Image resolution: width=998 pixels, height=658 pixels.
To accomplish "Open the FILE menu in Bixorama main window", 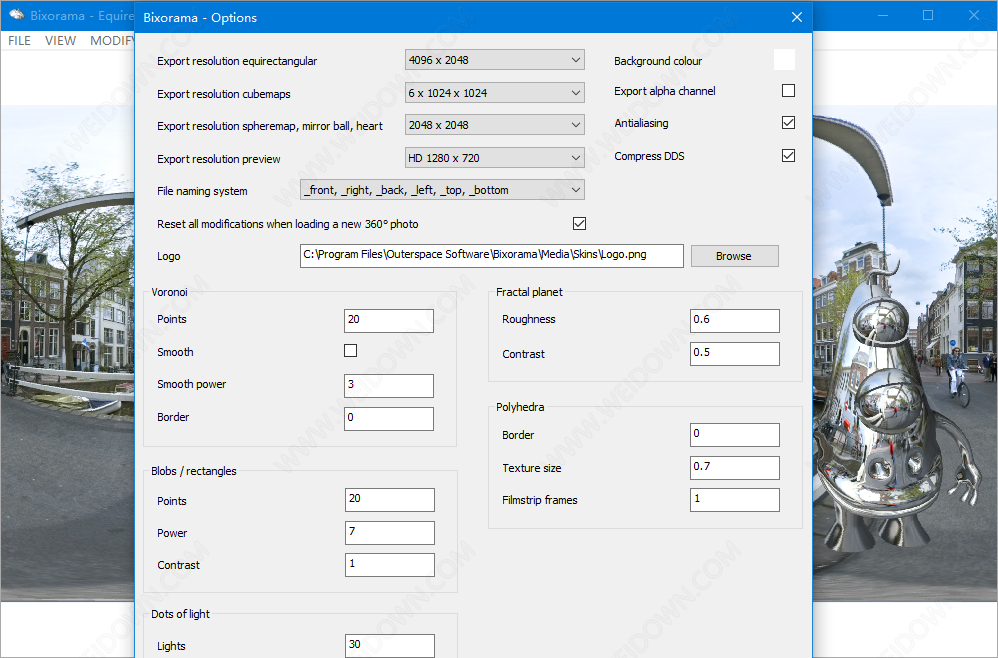I will (x=19, y=41).
